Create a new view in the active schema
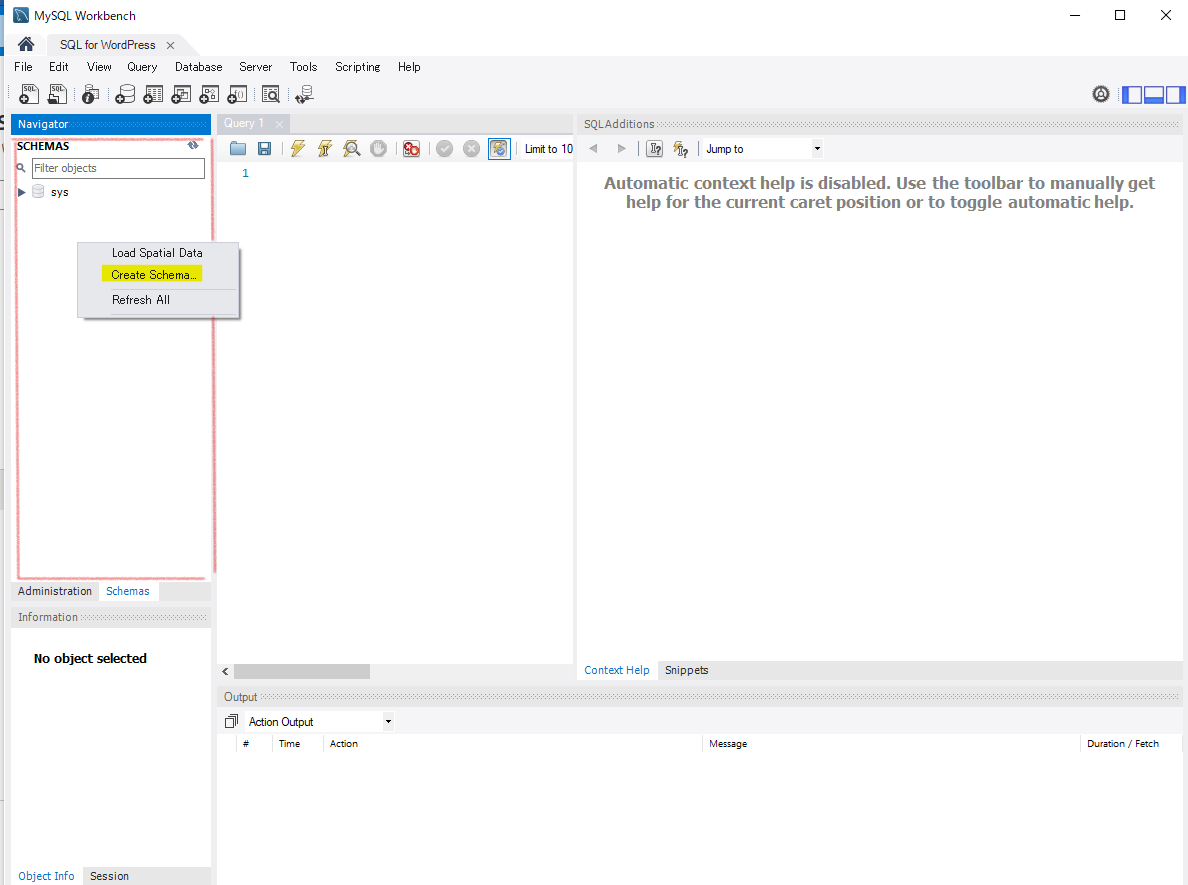The width and height of the screenshot is (1188, 885). [x=181, y=94]
